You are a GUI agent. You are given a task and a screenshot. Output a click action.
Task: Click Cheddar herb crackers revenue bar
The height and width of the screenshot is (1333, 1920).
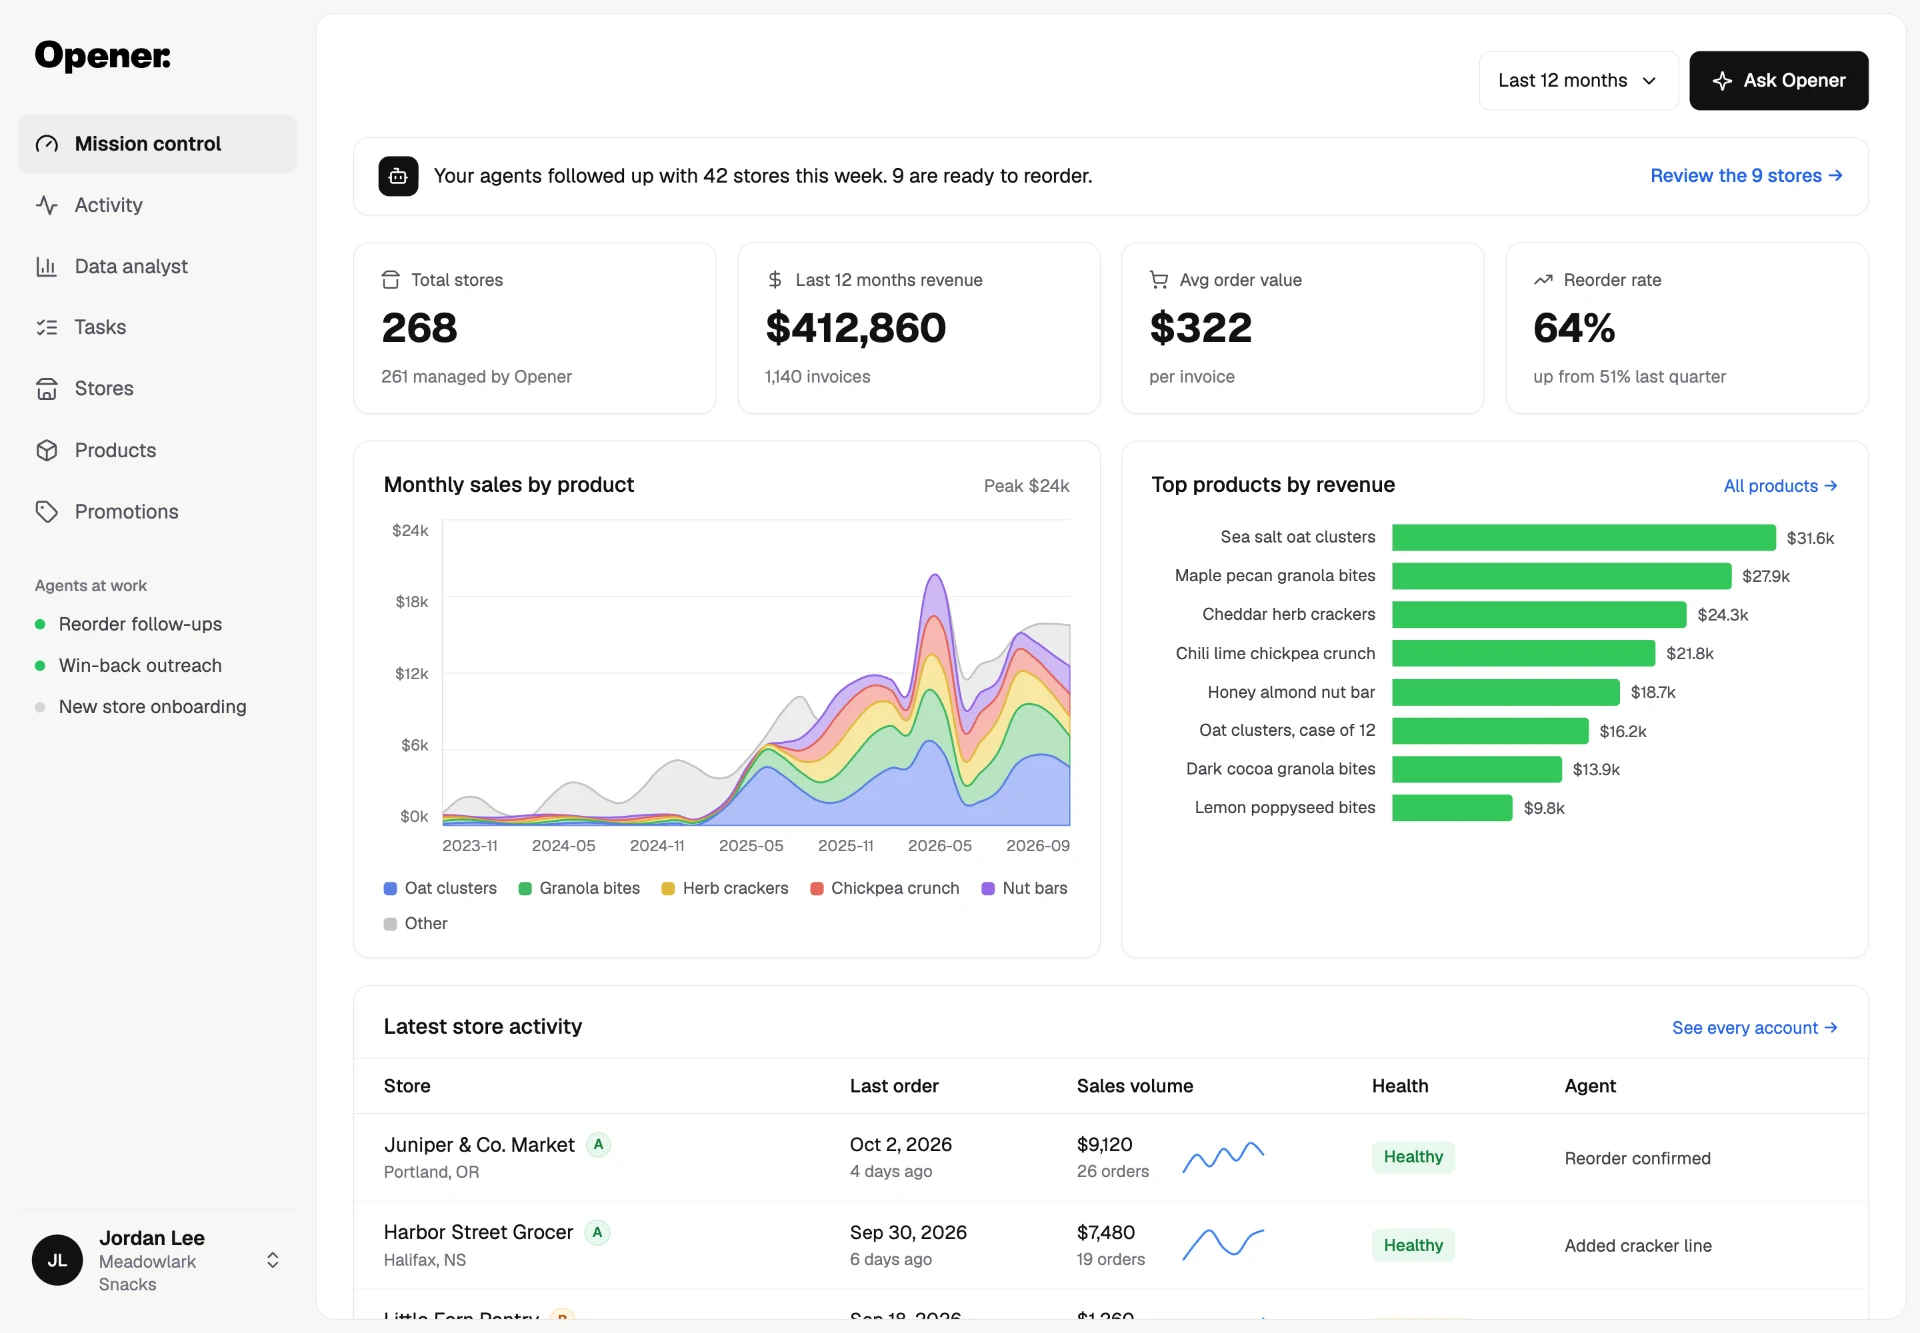pyautogui.click(x=1539, y=615)
